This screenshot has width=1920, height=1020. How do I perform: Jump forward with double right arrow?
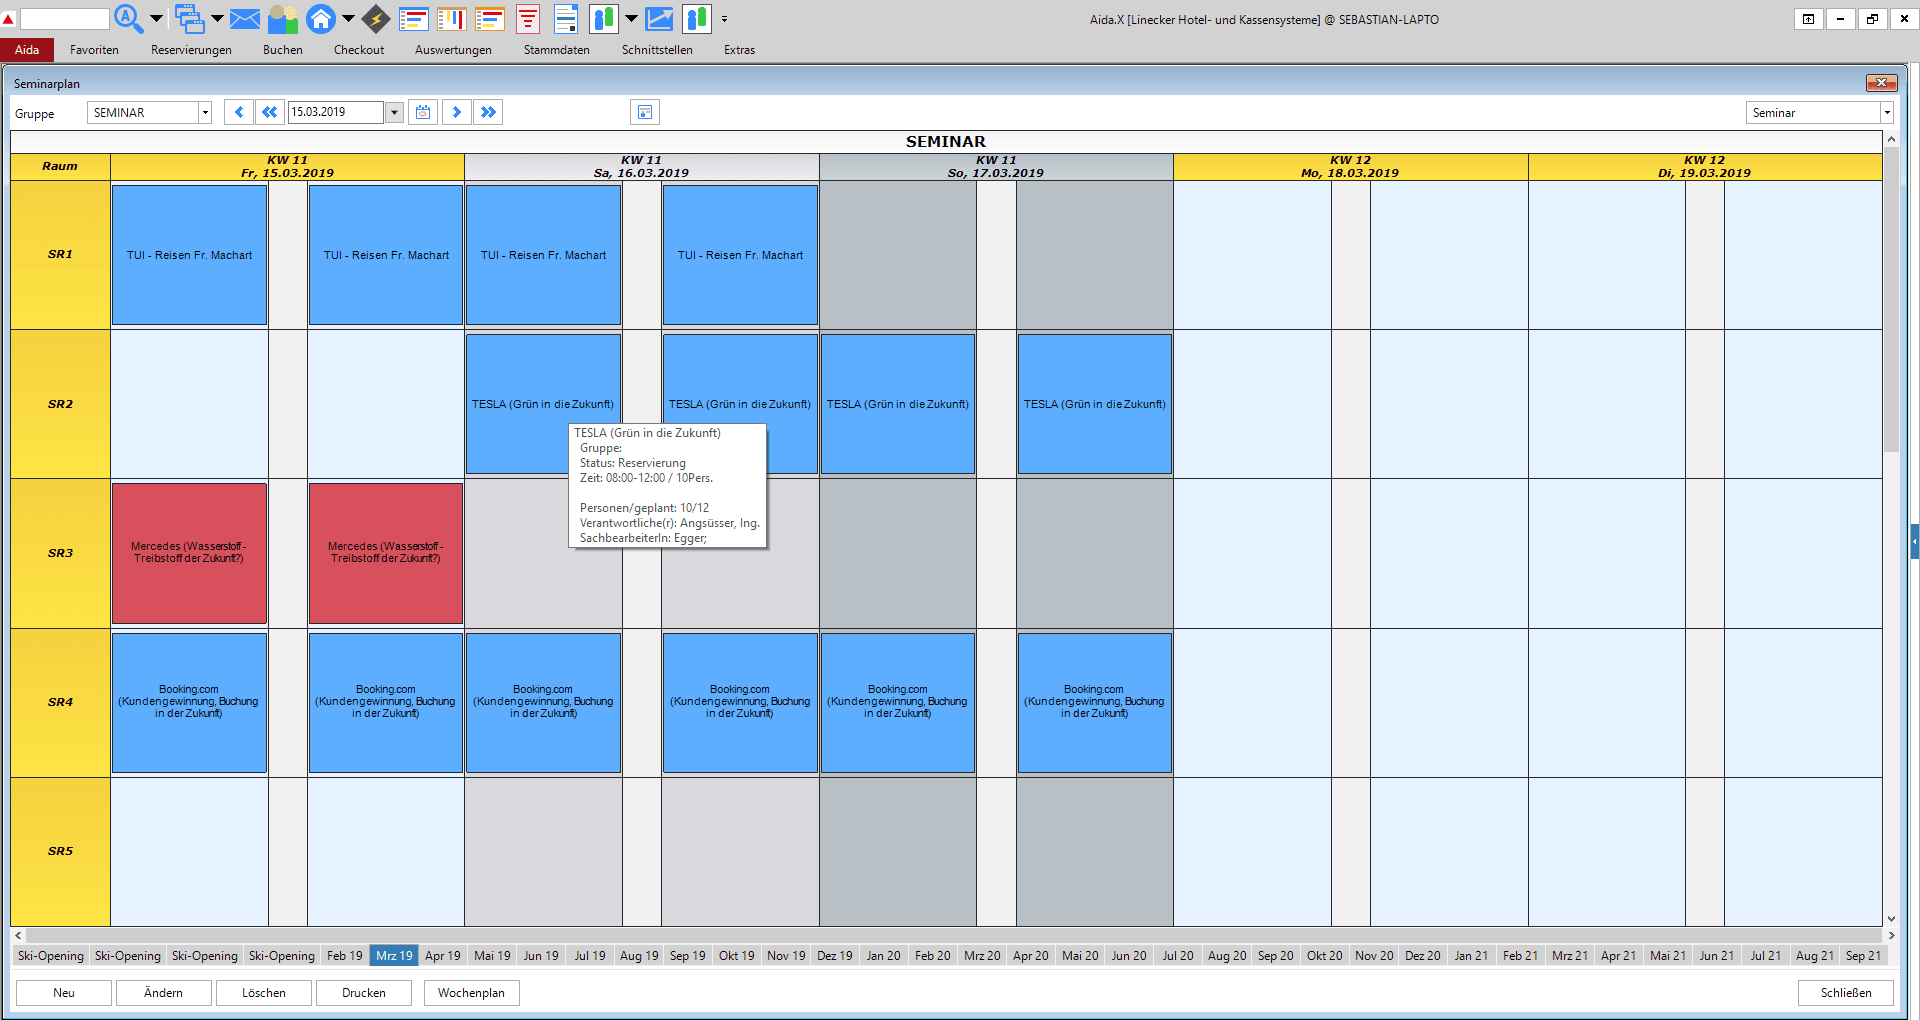click(x=488, y=112)
